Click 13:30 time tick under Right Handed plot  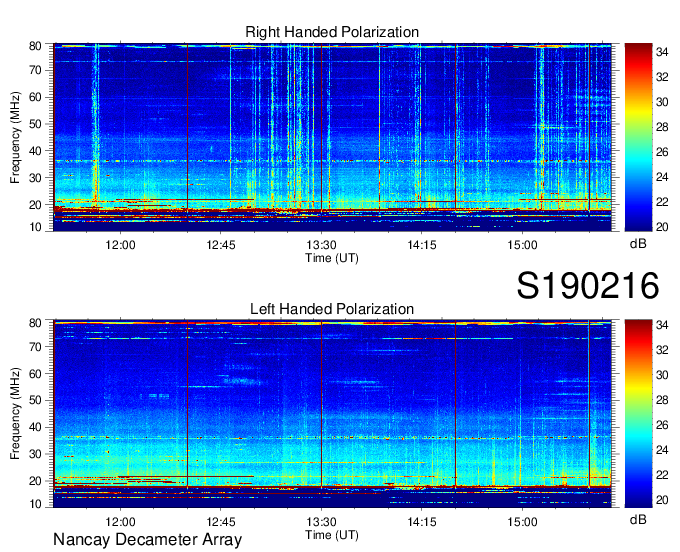point(321,245)
